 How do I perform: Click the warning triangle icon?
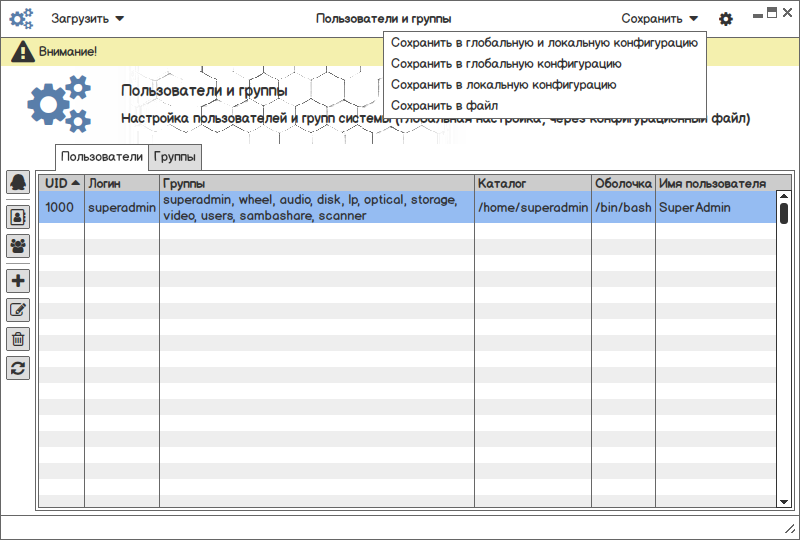tap(22, 52)
